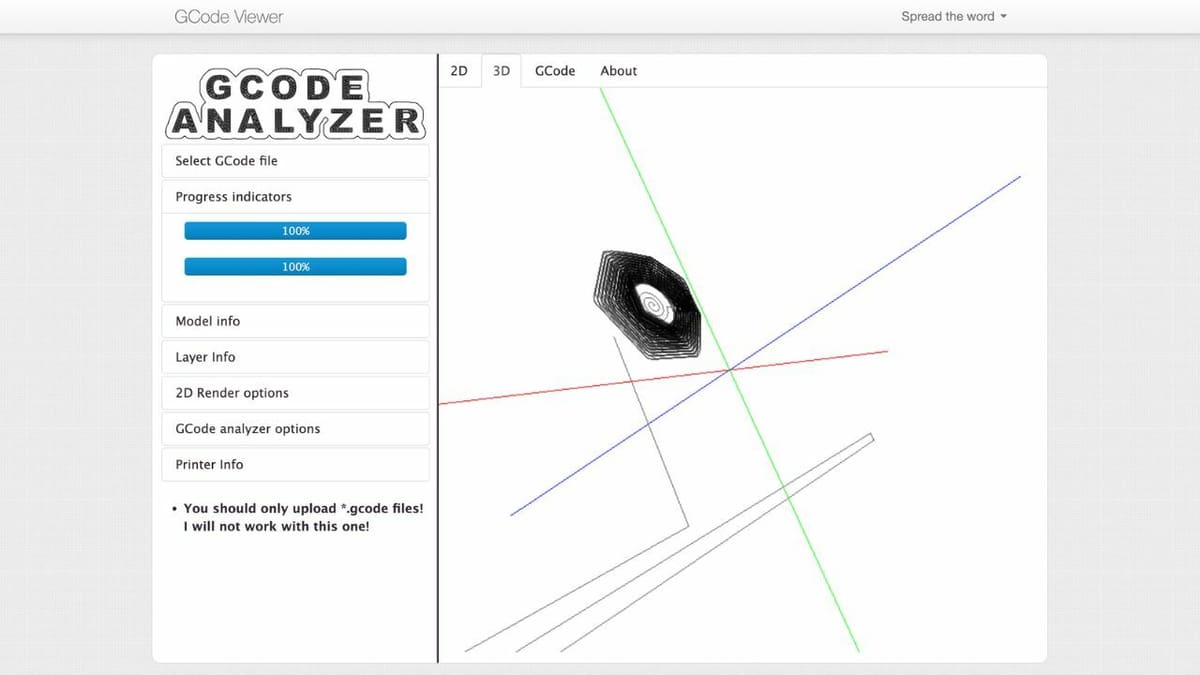Go to the About tab
This screenshot has width=1200, height=675.
pos(618,71)
